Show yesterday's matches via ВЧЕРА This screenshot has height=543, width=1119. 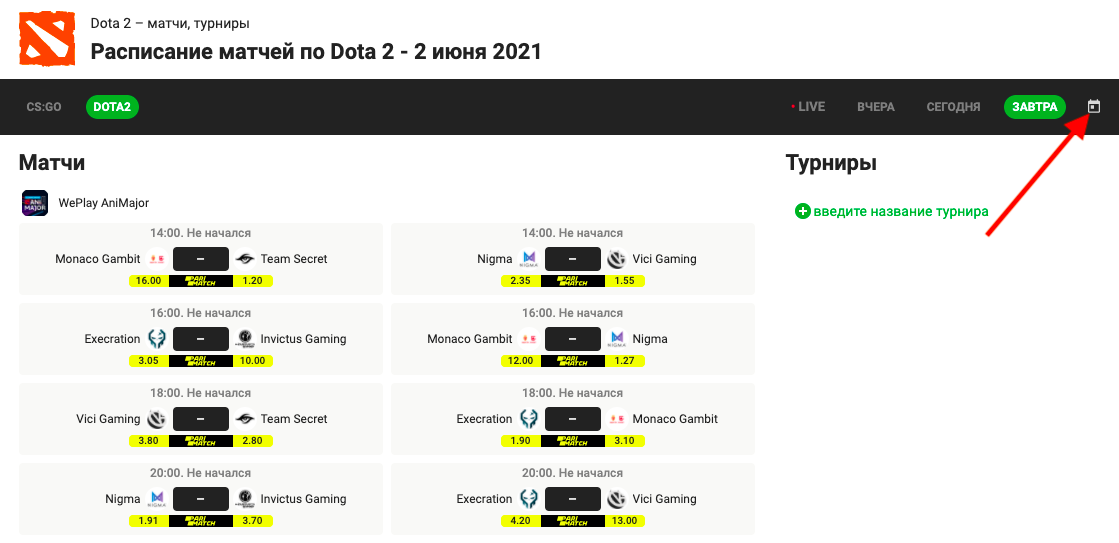pos(876,107)
